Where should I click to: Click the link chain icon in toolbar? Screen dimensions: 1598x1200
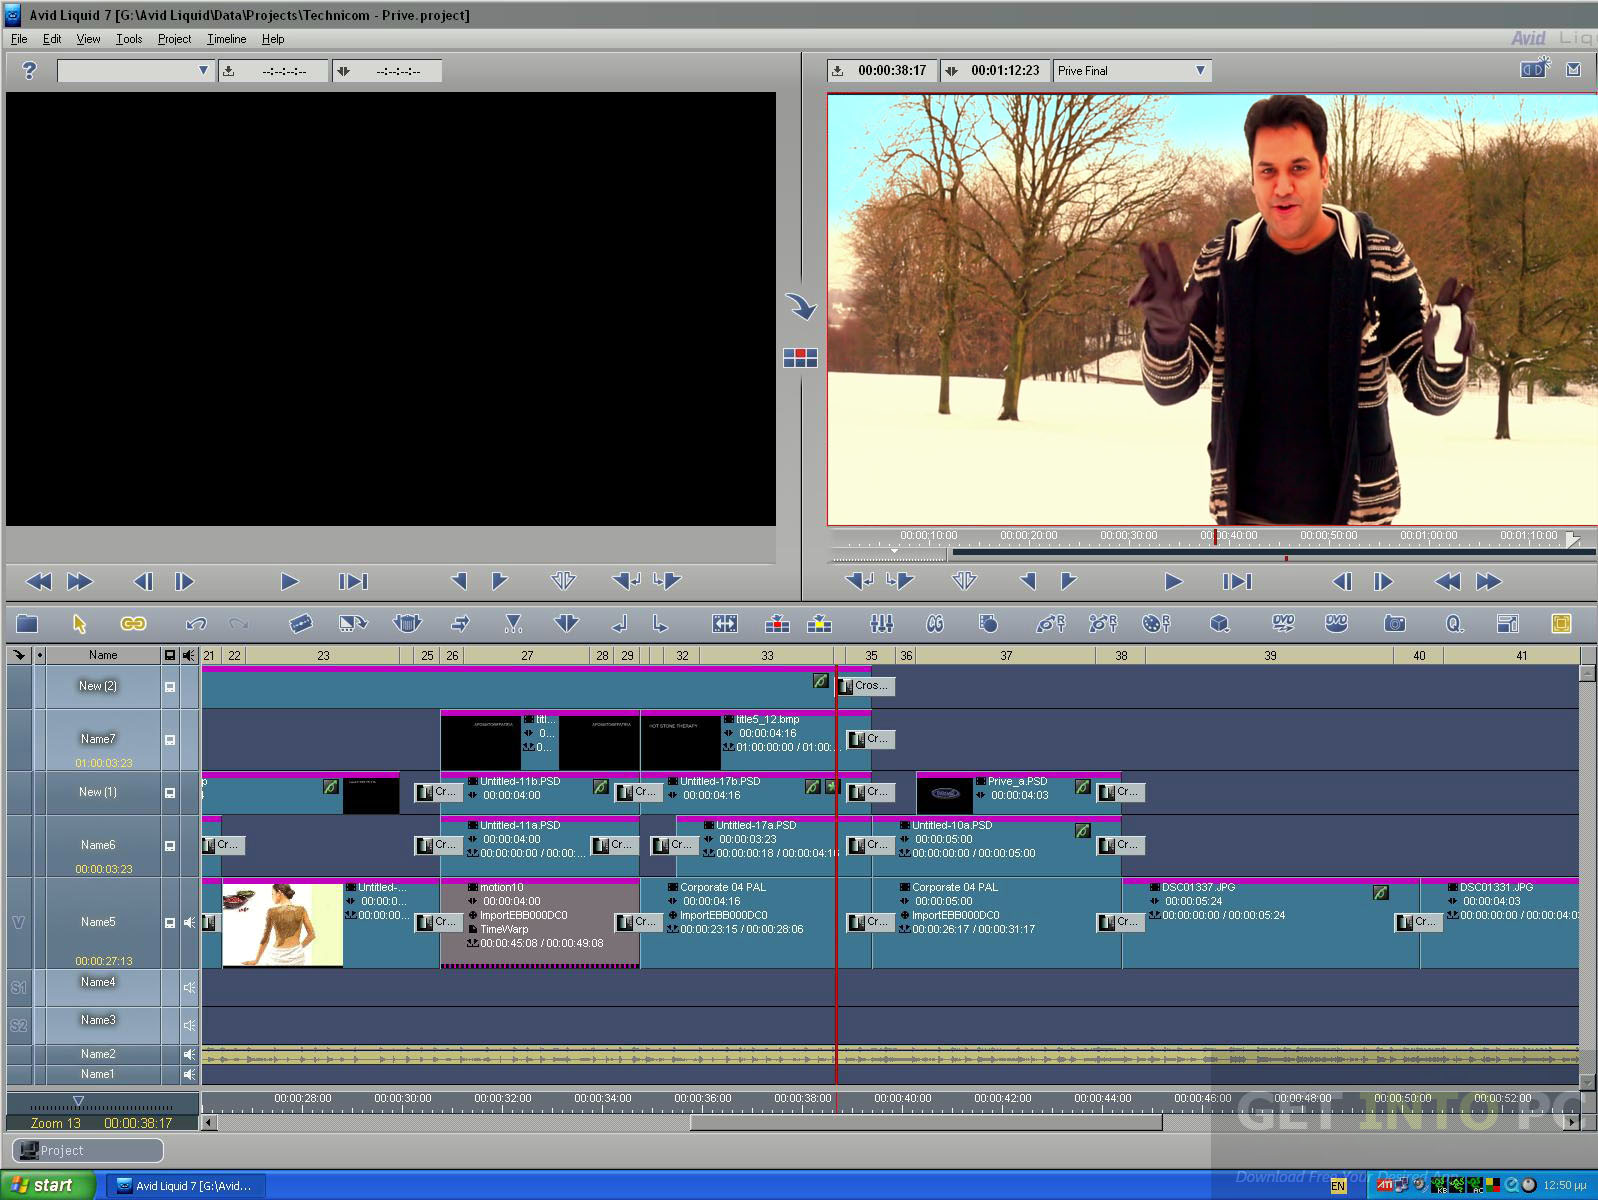tap(133, 624)
